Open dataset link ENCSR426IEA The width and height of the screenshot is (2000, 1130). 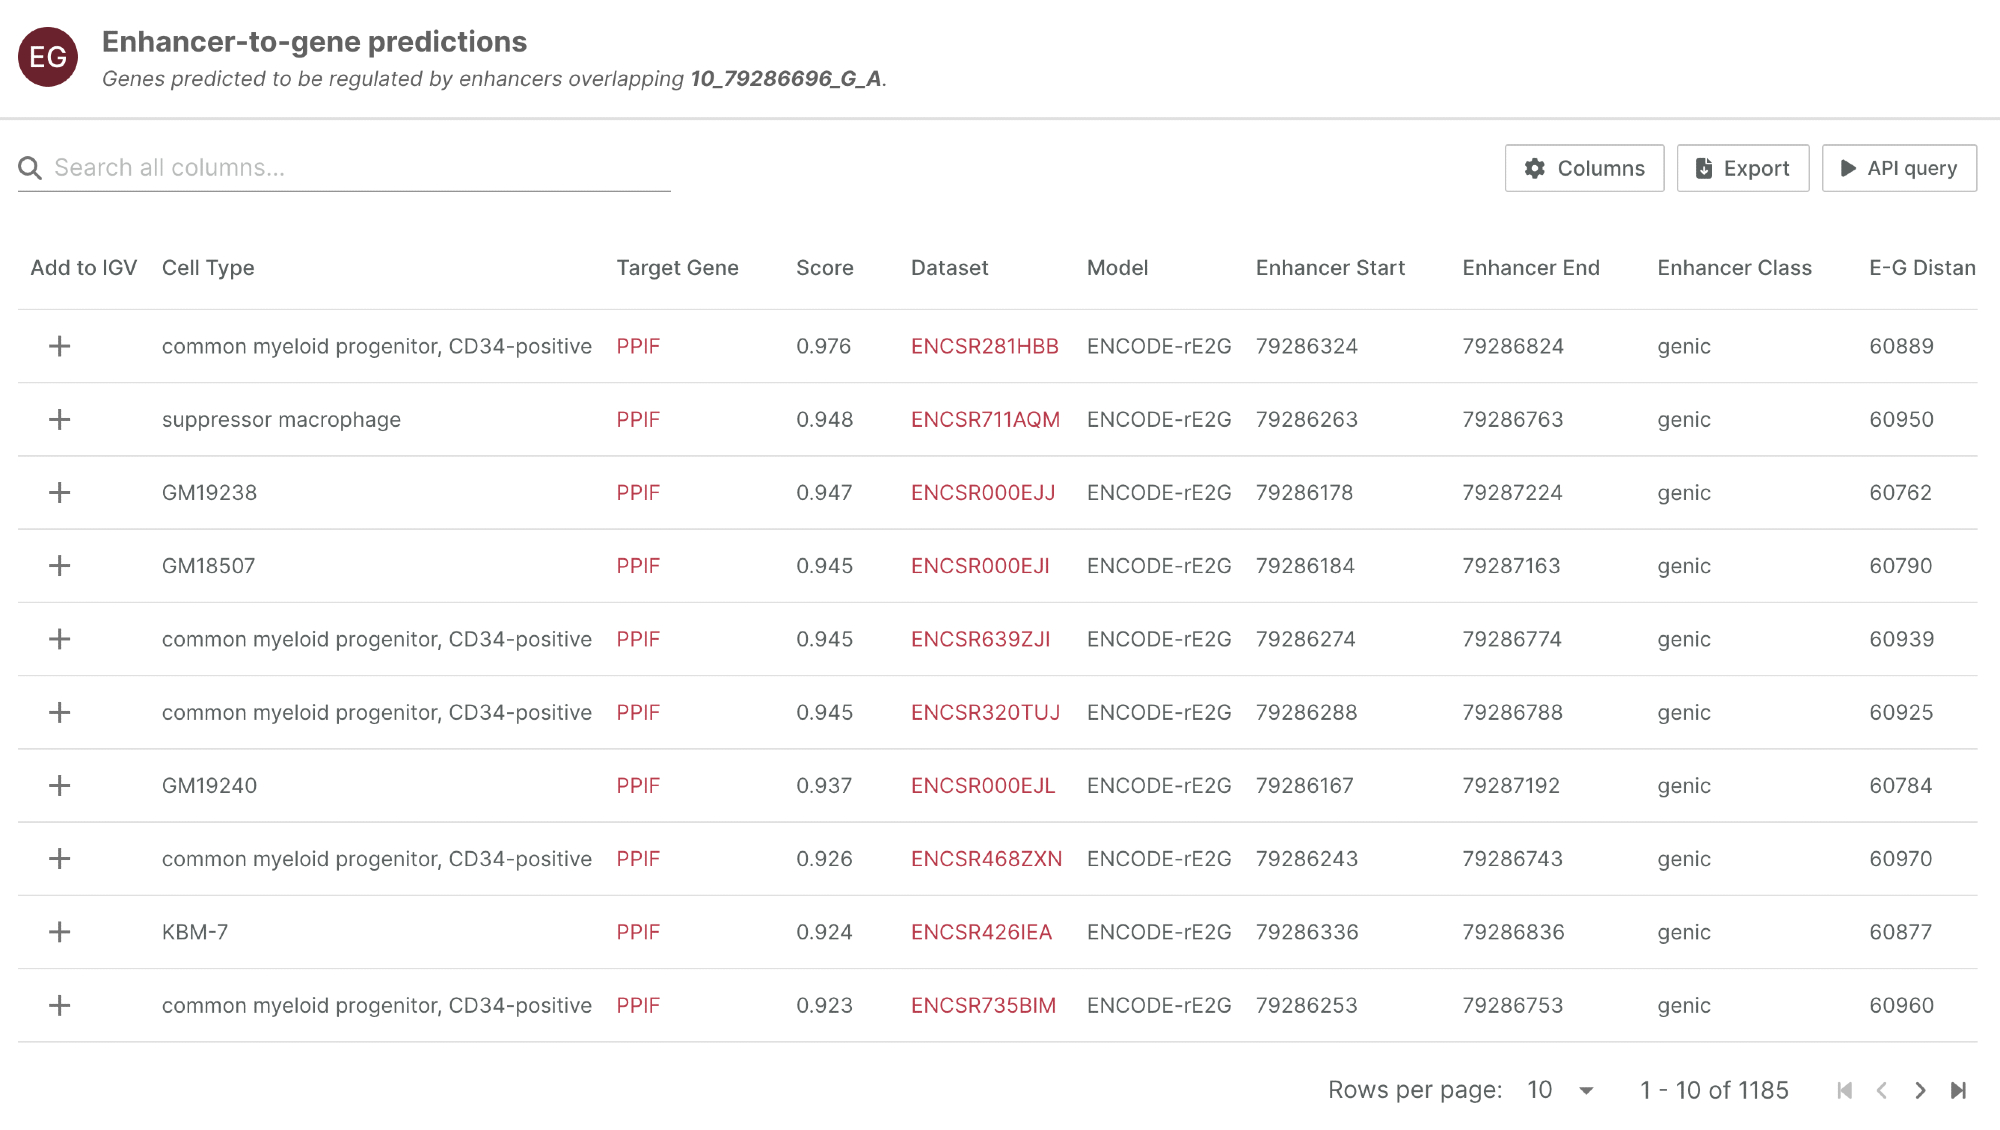click(981, 932)
